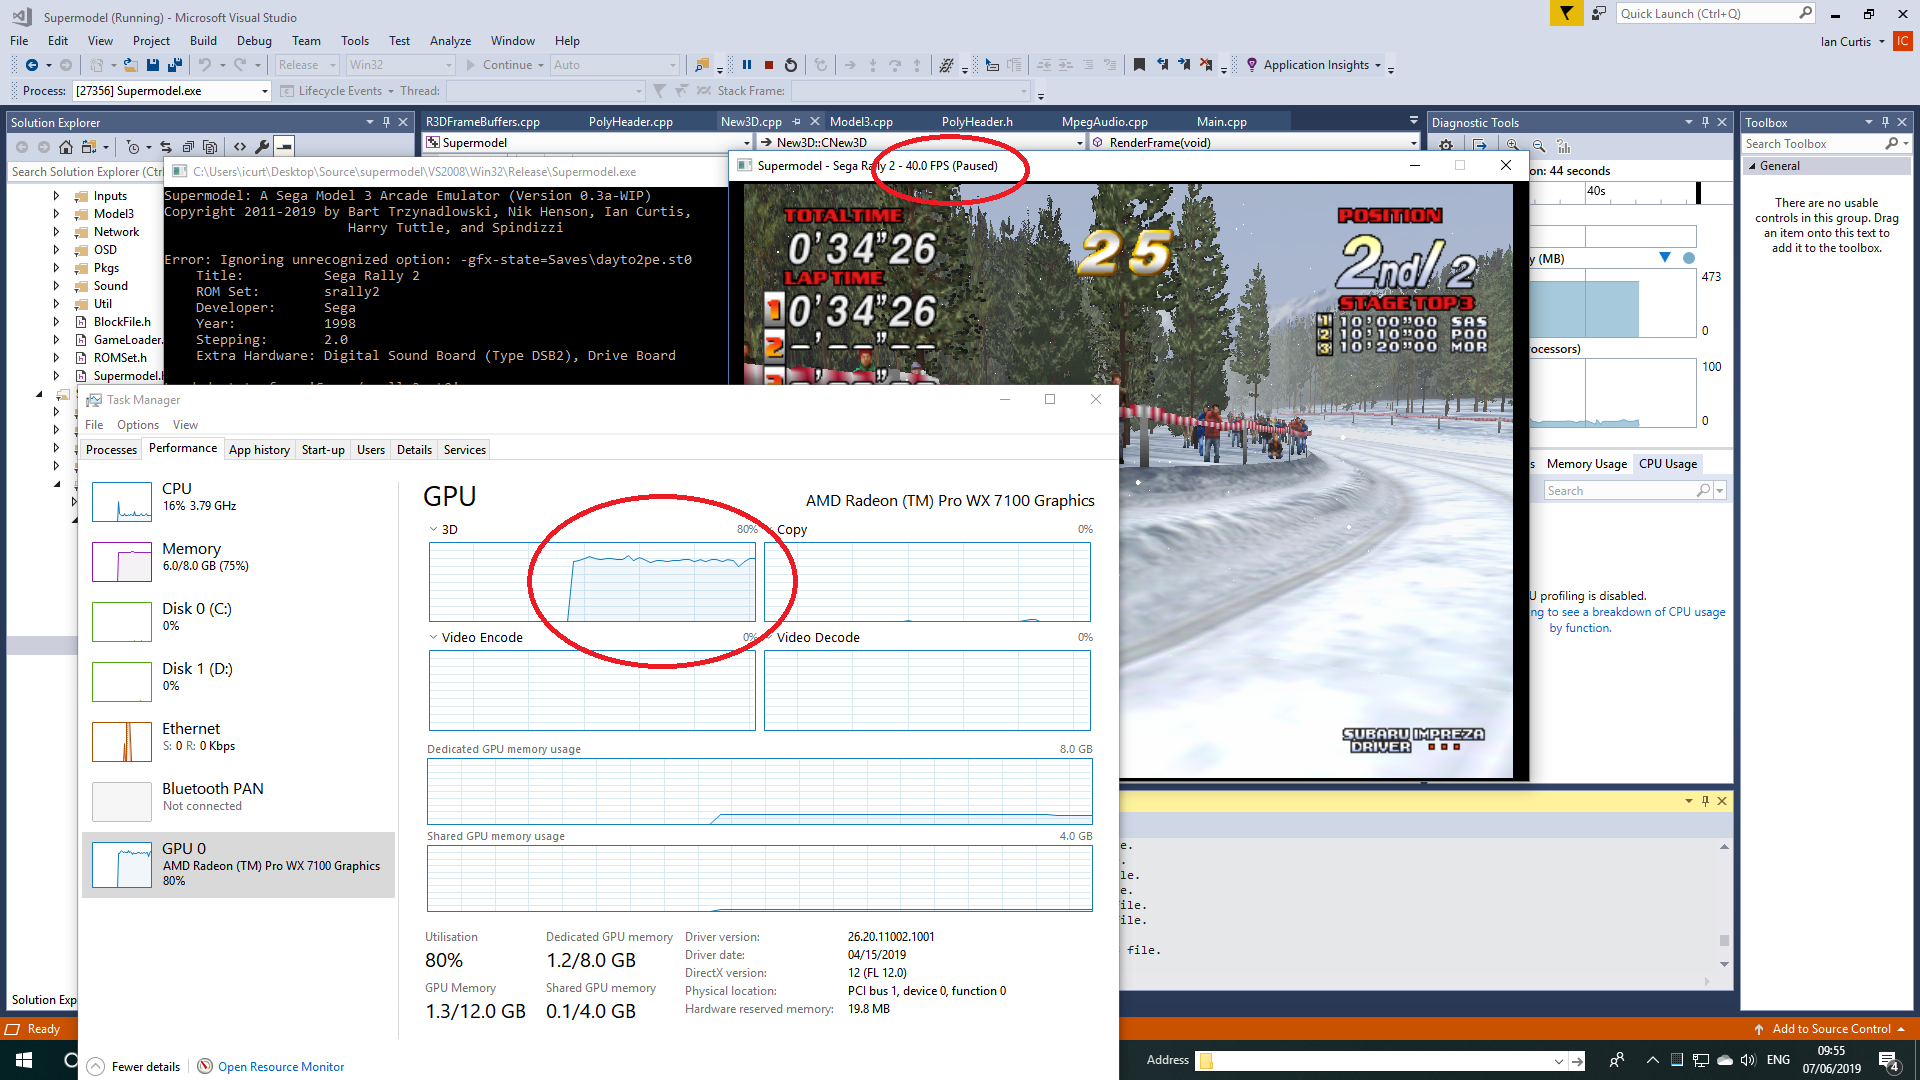Open the Analyze menu
Screen dimensions: 1920x1080
tap(450, 41)
